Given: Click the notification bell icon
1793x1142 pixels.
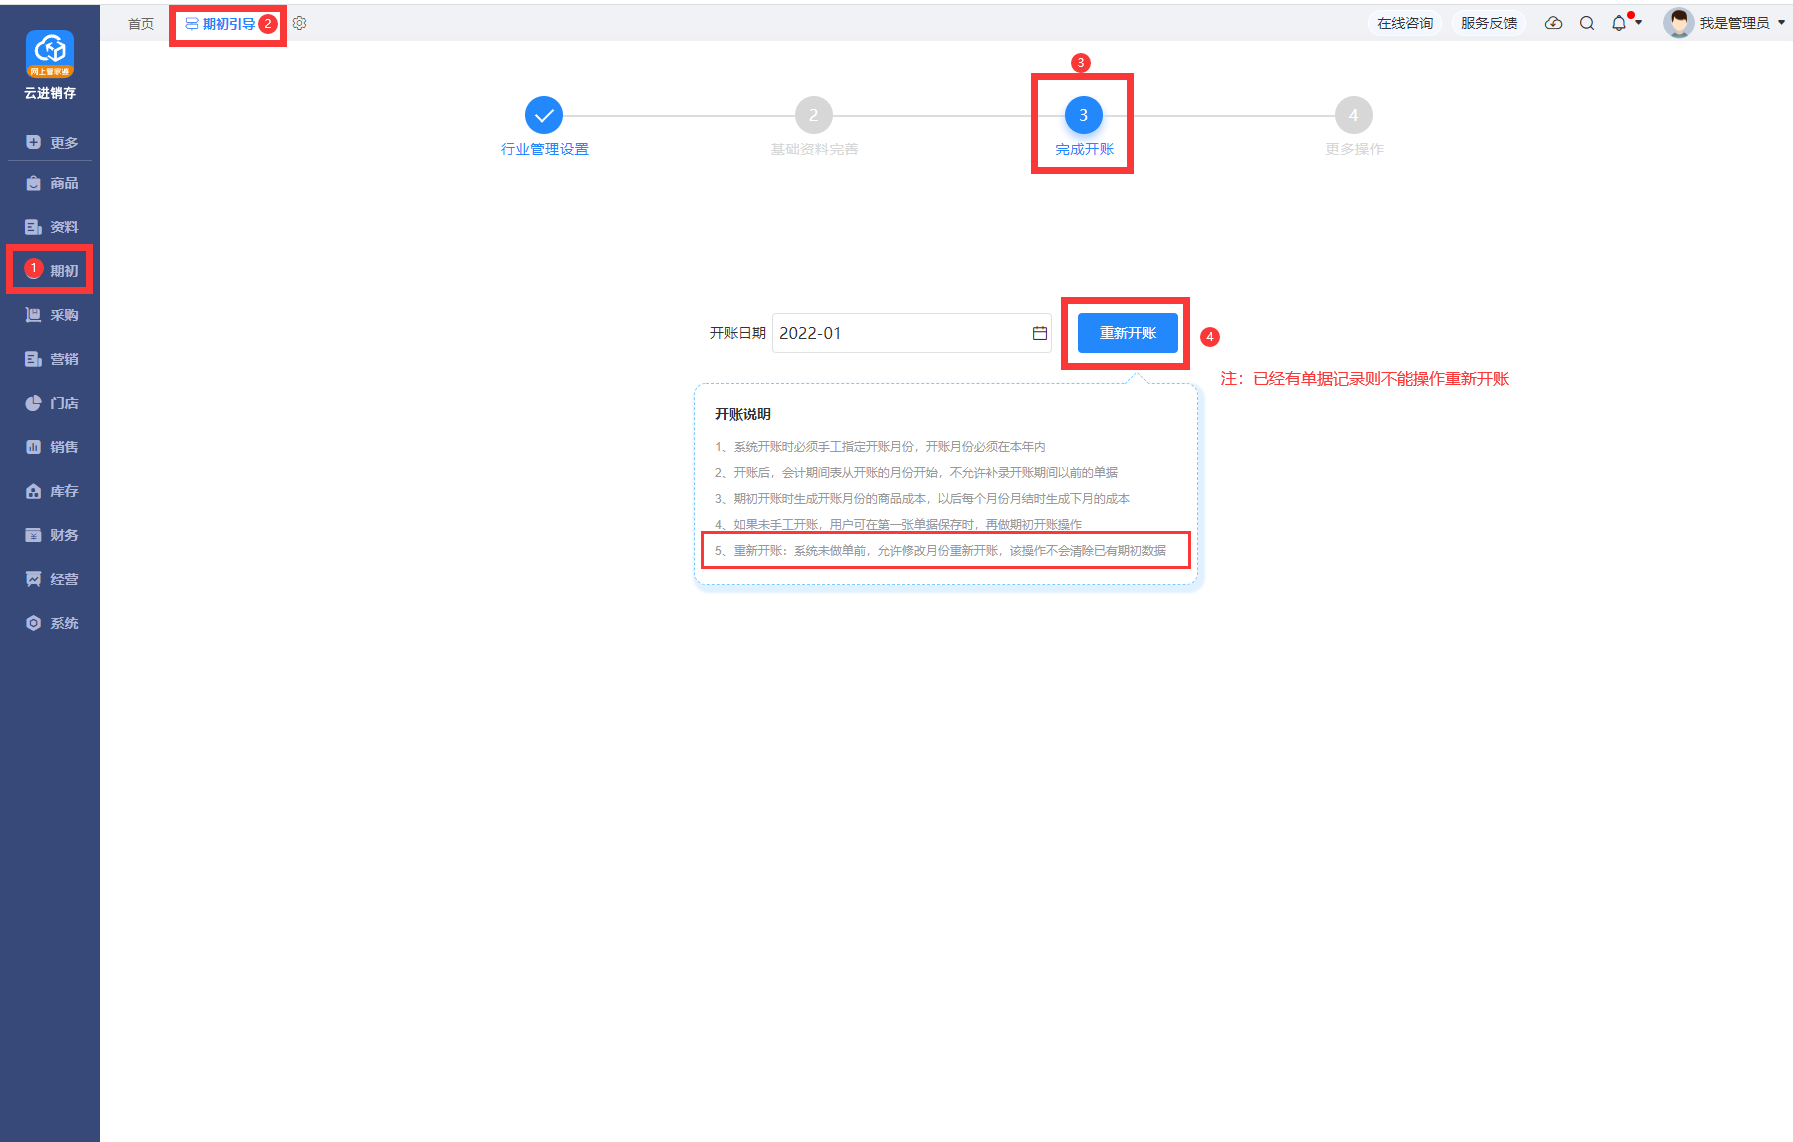Looking at the screenshot, I should [1618, 23].
